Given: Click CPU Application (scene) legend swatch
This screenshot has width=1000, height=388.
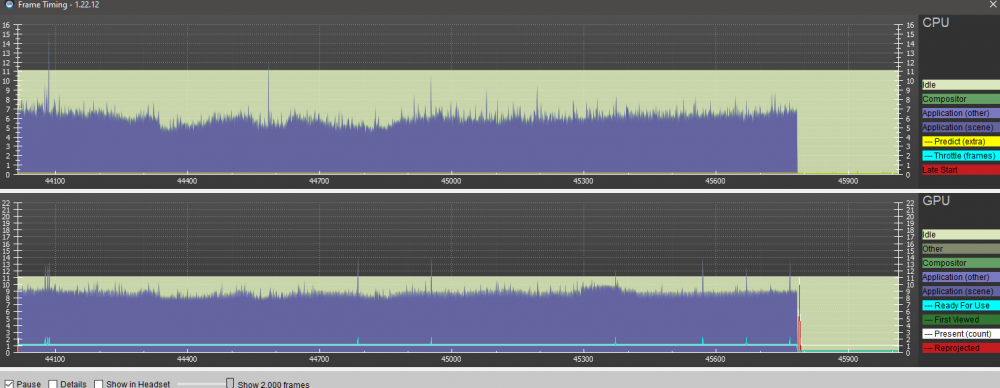Looking at the screenshot, I should tap(960, 127).
